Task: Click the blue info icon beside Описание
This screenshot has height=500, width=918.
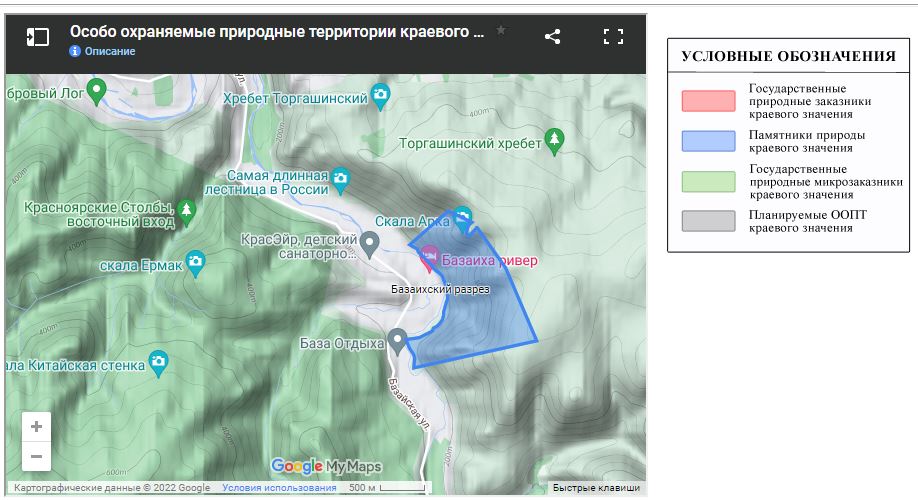Action: (x=74, y=51)
